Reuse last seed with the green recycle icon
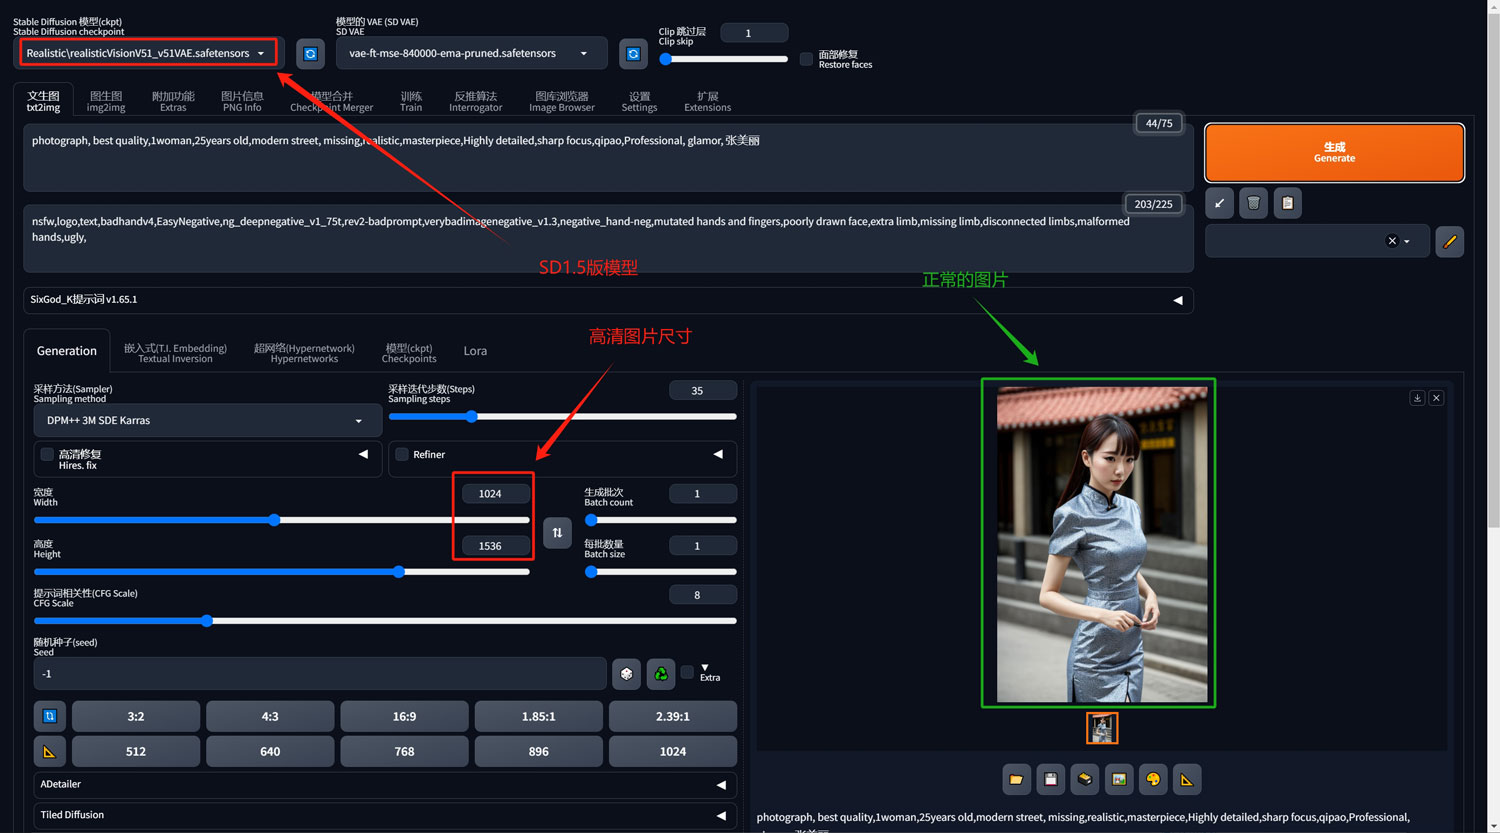Viewport: 1500px width, 833px height. pos(661,674)
